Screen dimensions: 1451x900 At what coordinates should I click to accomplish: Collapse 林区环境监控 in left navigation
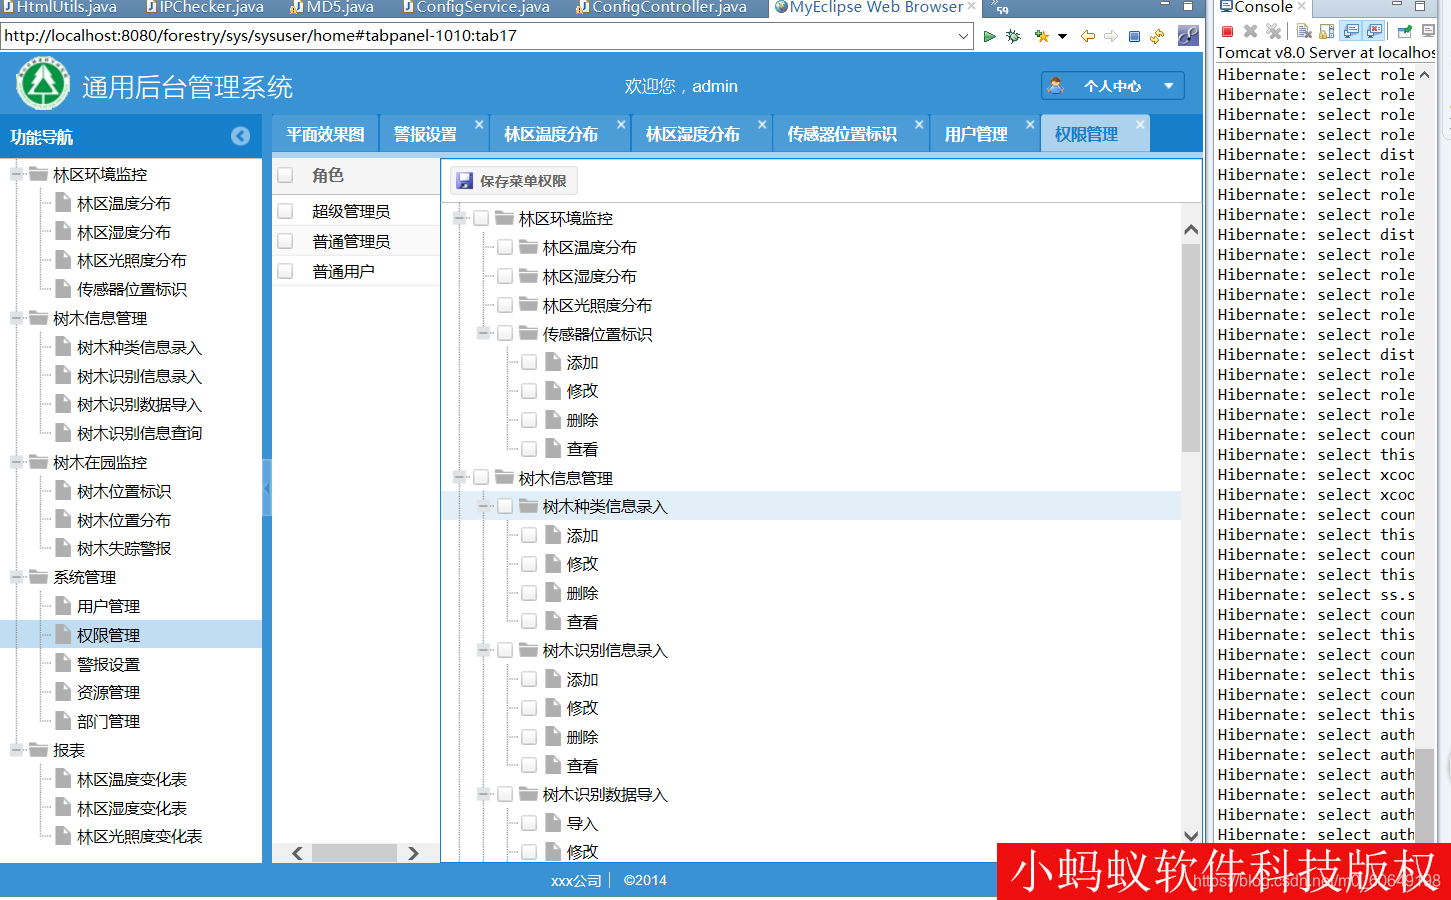click(x=17, y=174)
